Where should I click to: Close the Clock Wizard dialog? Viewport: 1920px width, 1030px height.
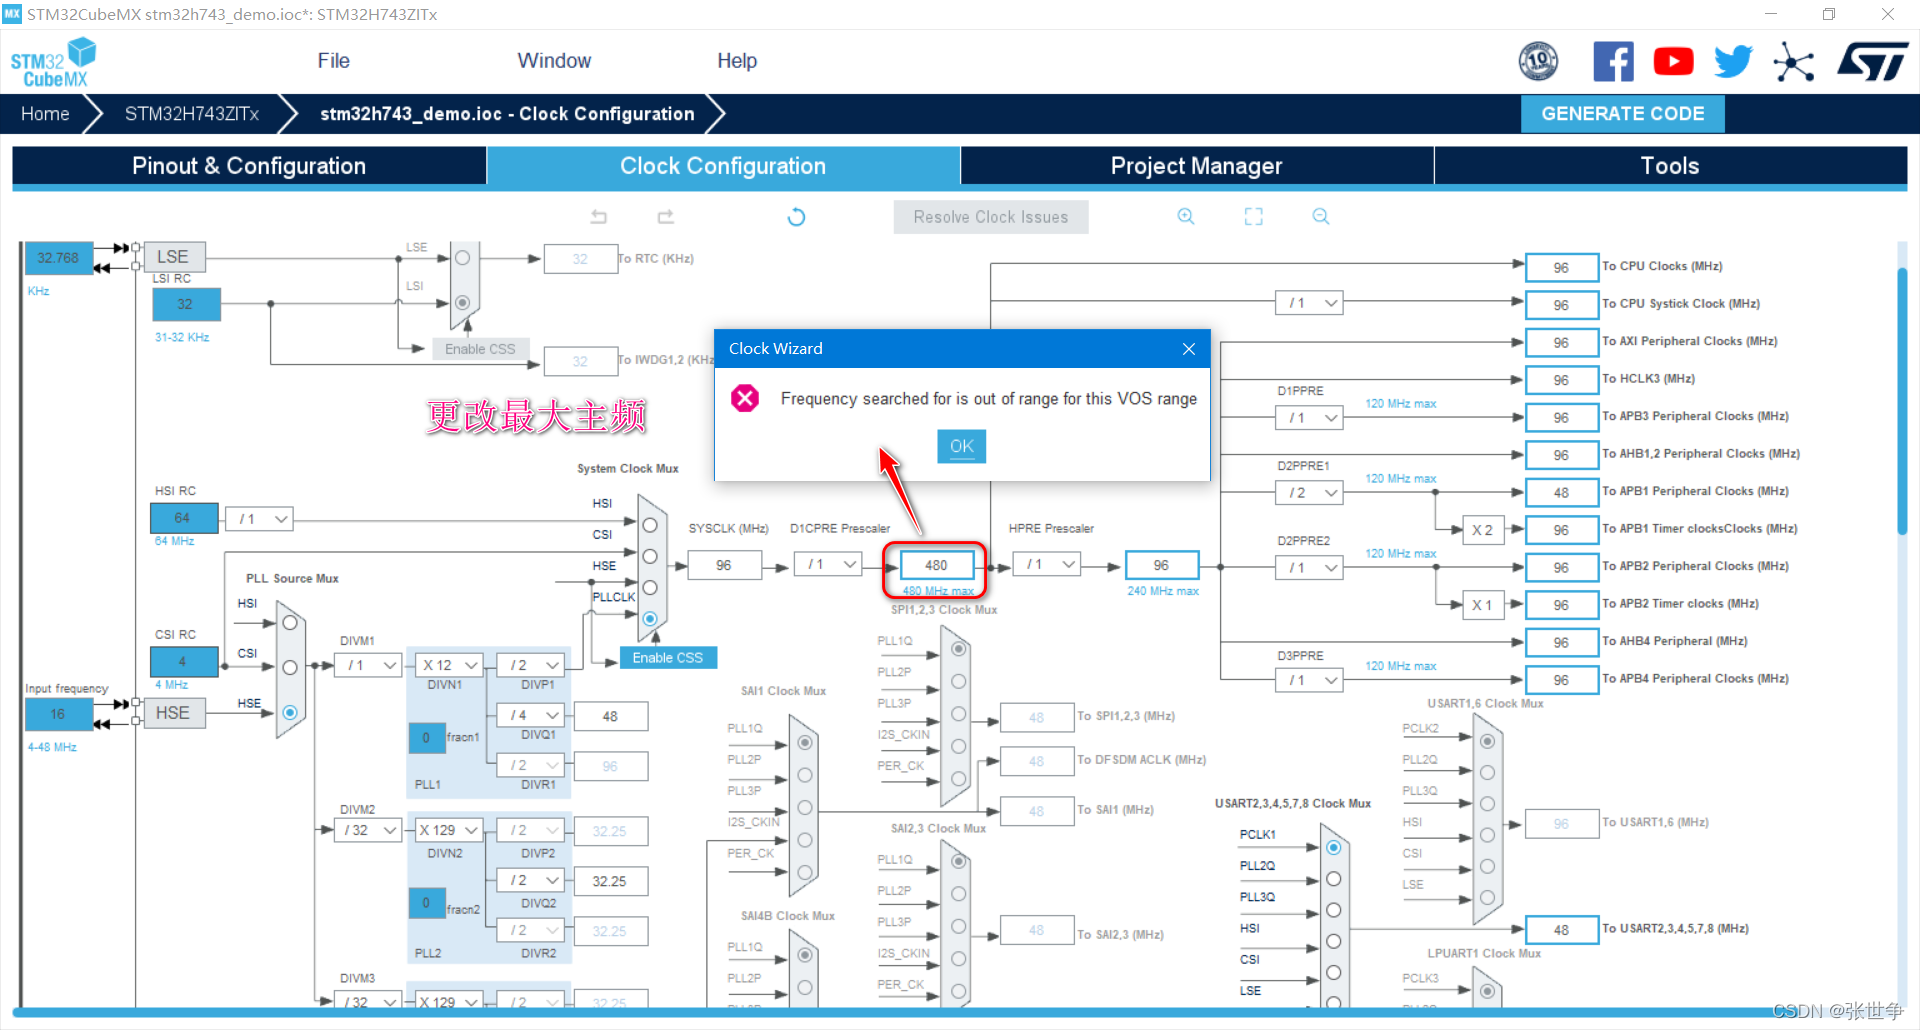(1189, 349)
